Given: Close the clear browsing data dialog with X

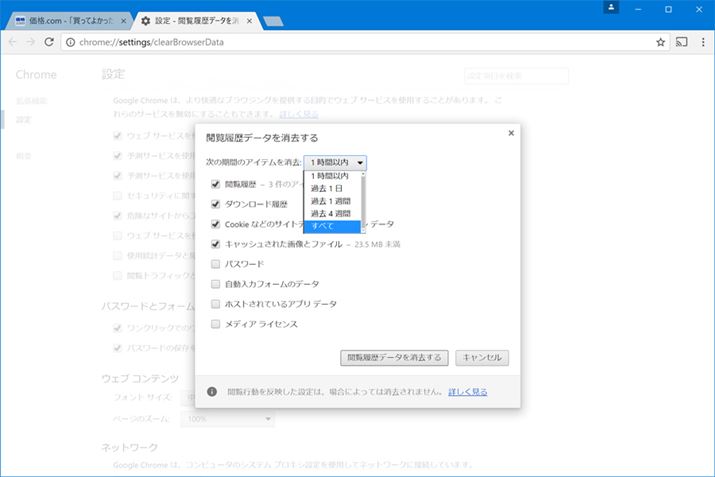Looking at the screenshot, I should coord(511,132).
